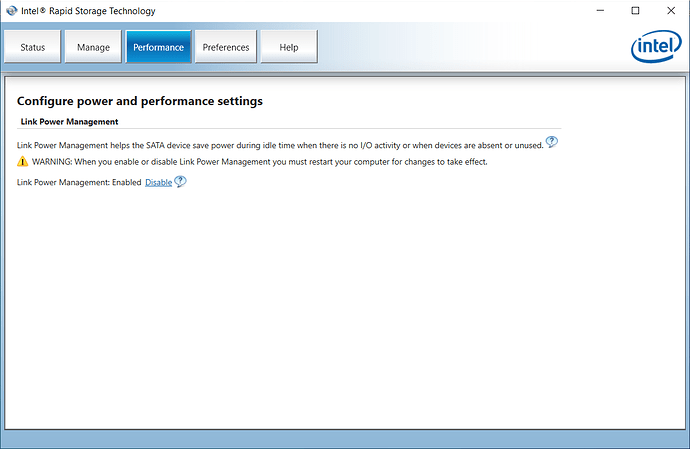Switch to the Manage tab
Screen dimensions: 690x449
(x=93, y=47)
